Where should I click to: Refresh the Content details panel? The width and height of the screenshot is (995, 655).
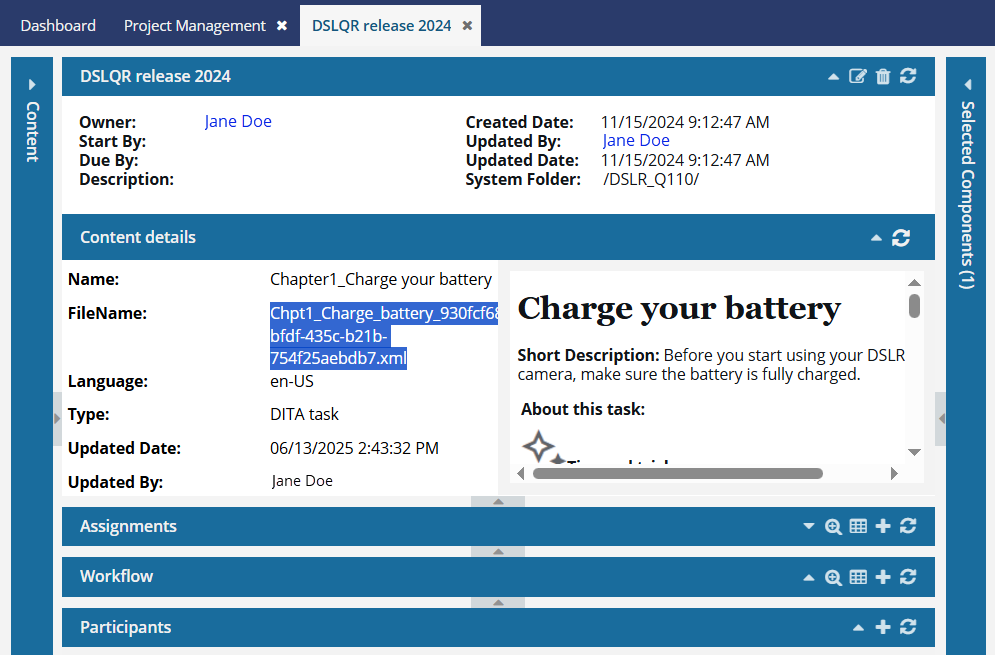coord(901,238)
